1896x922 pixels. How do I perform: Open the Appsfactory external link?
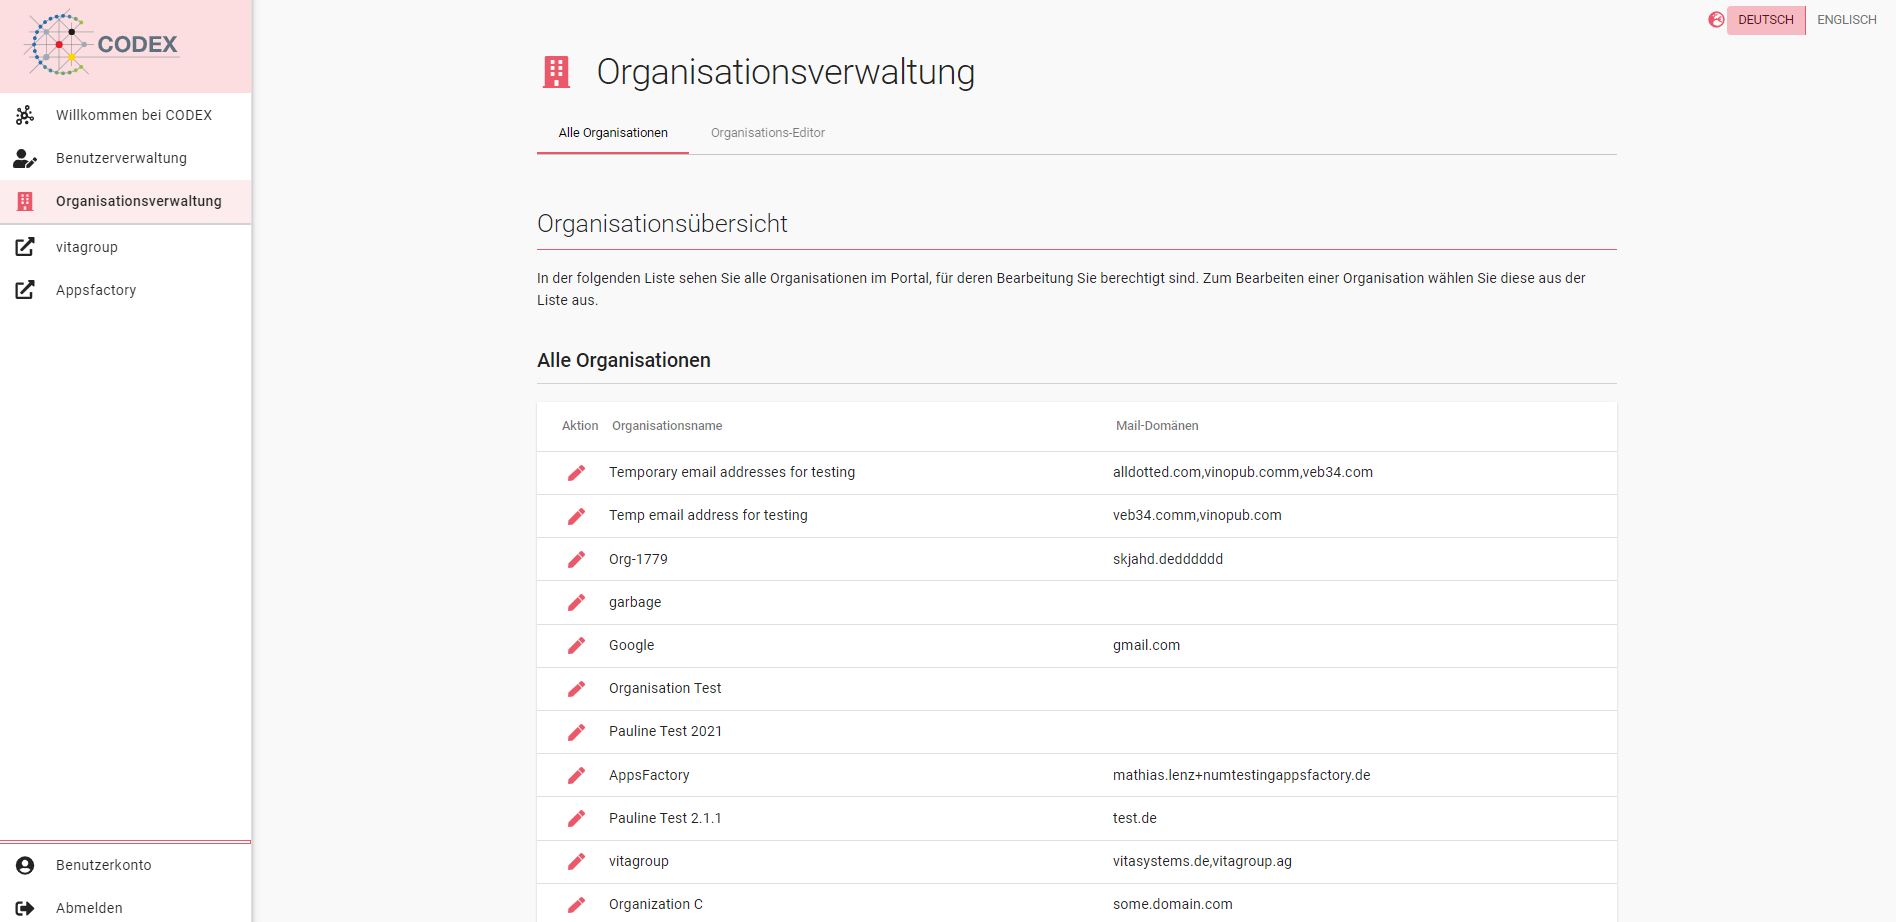point(126,290)
